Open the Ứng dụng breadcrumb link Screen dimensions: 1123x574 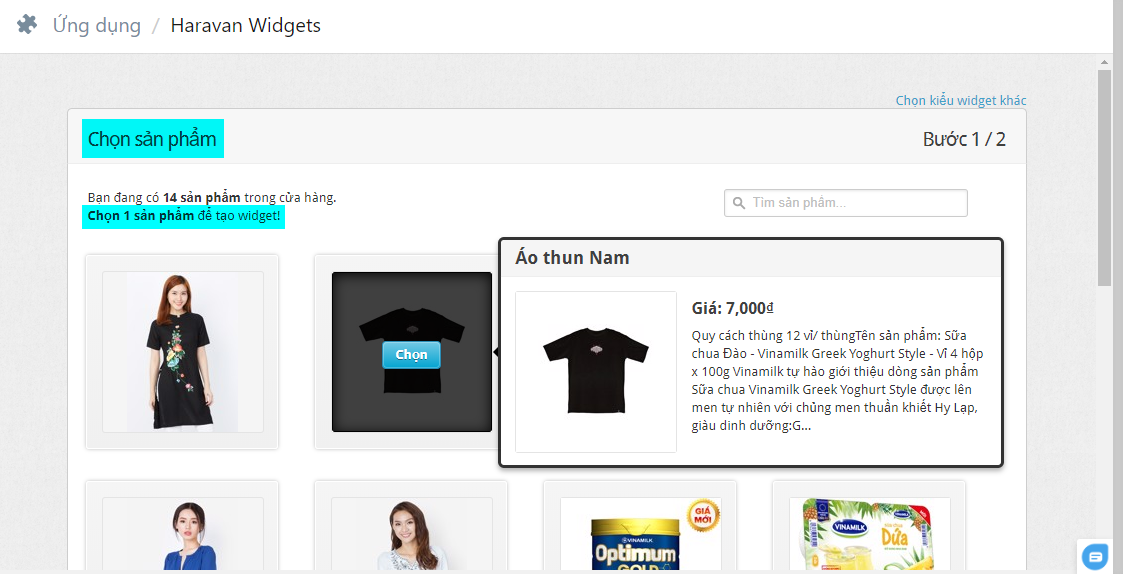(x=97, y=26)
